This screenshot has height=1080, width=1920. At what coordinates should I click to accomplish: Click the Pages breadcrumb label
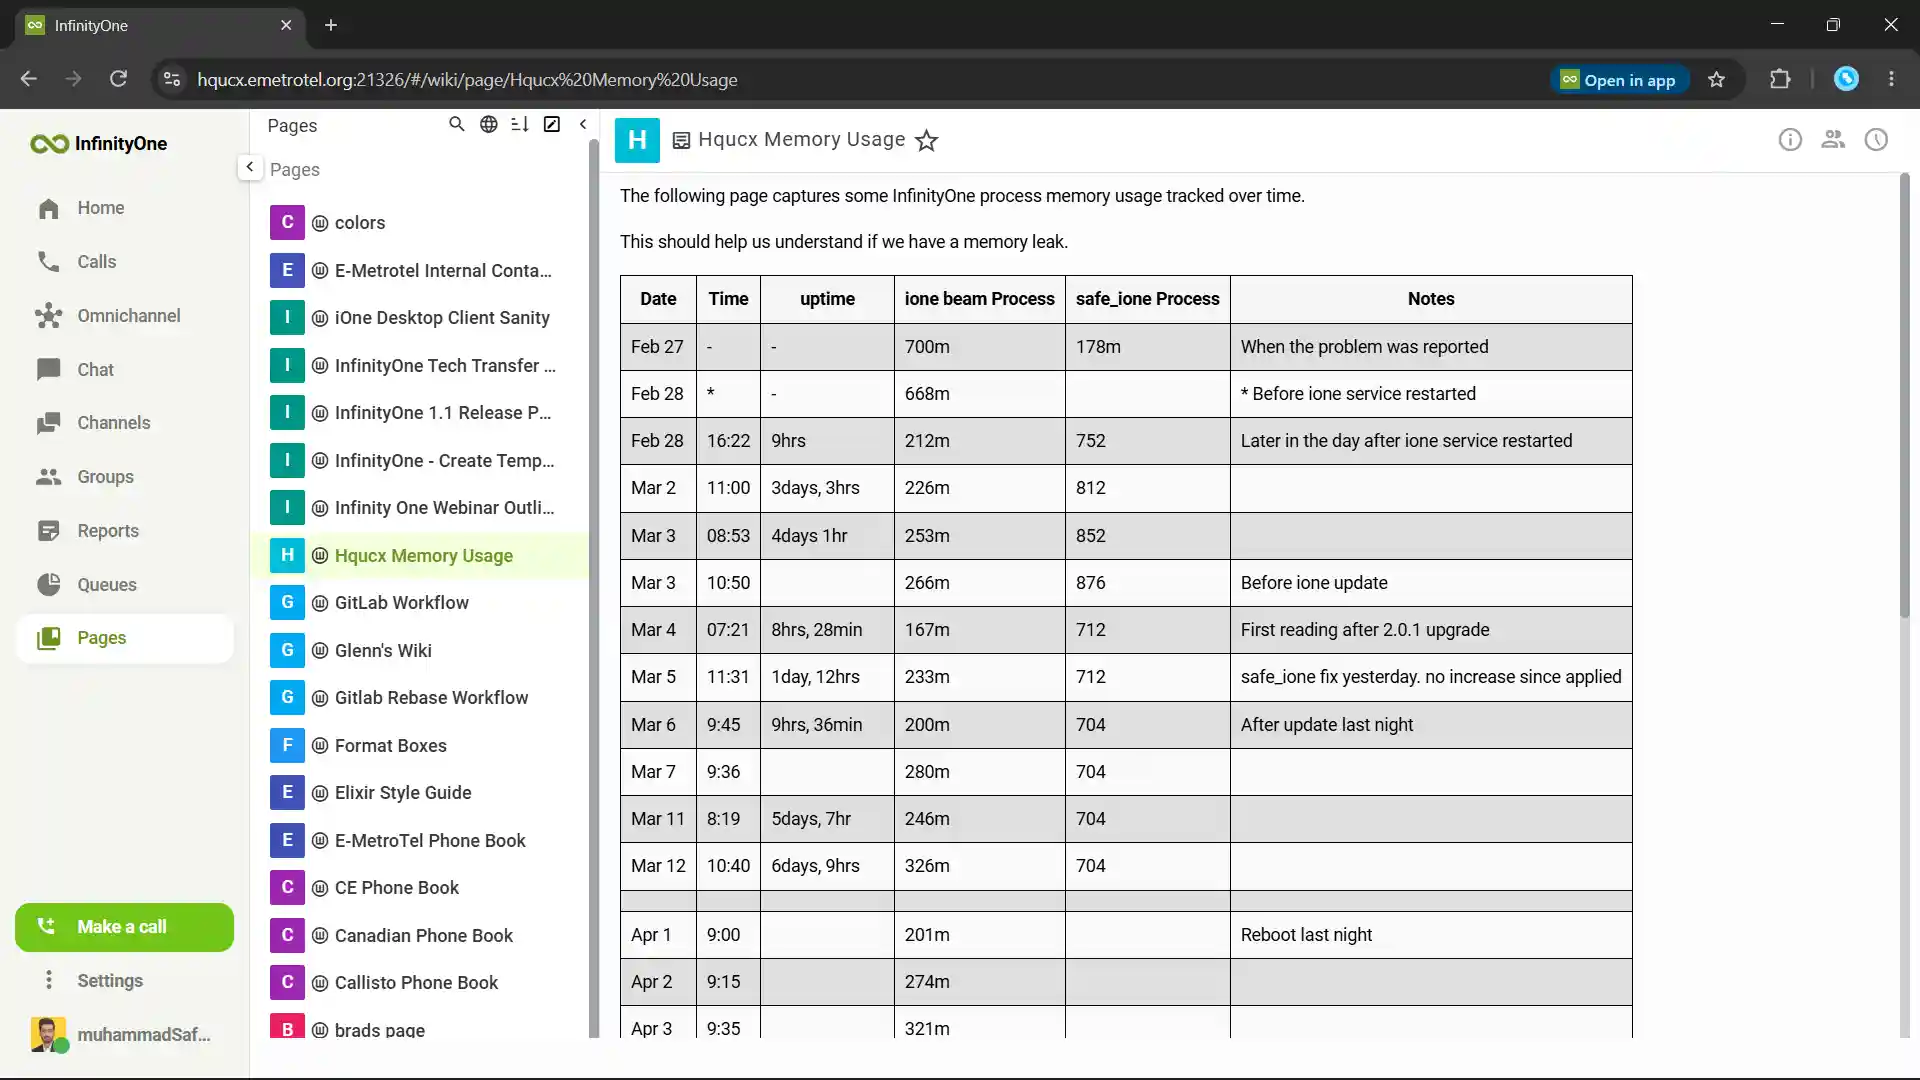point(295,170)
